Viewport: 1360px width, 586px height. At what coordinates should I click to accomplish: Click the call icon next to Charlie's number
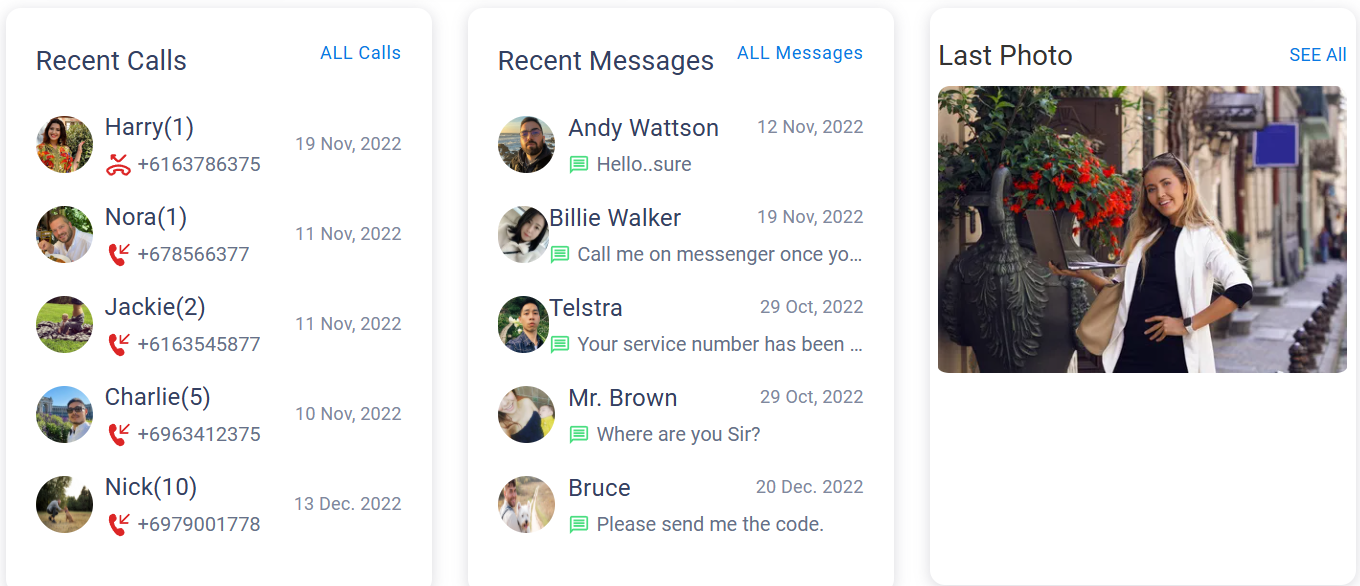119,434
